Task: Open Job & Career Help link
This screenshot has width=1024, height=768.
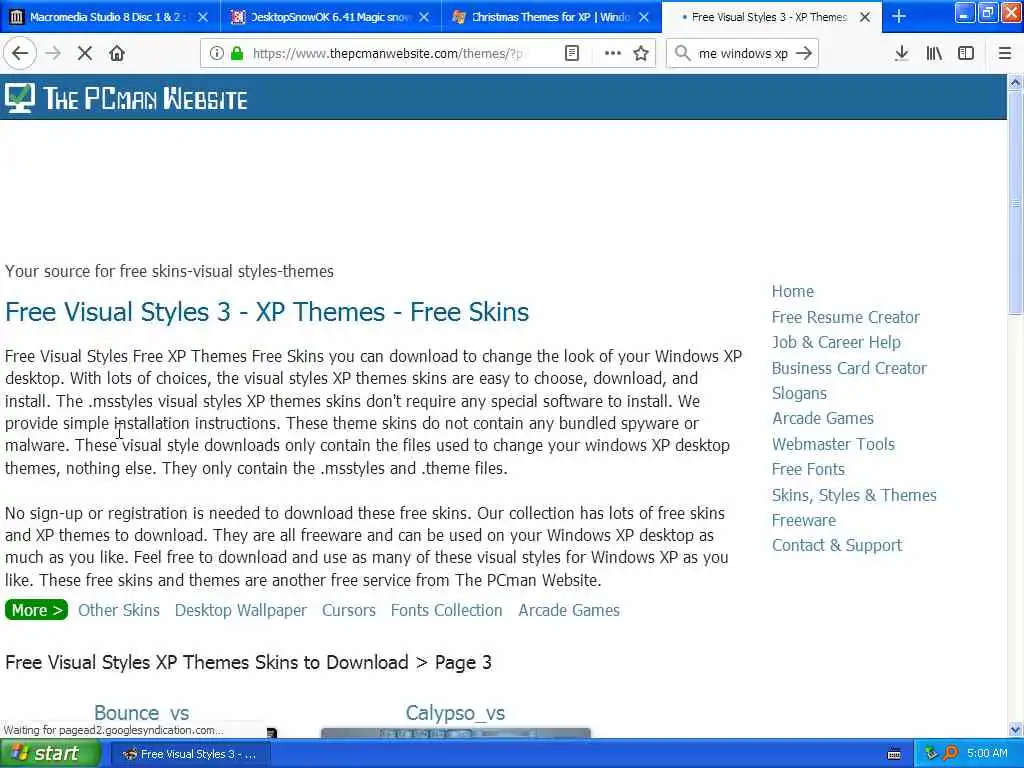Action: (x=835, y=342)
